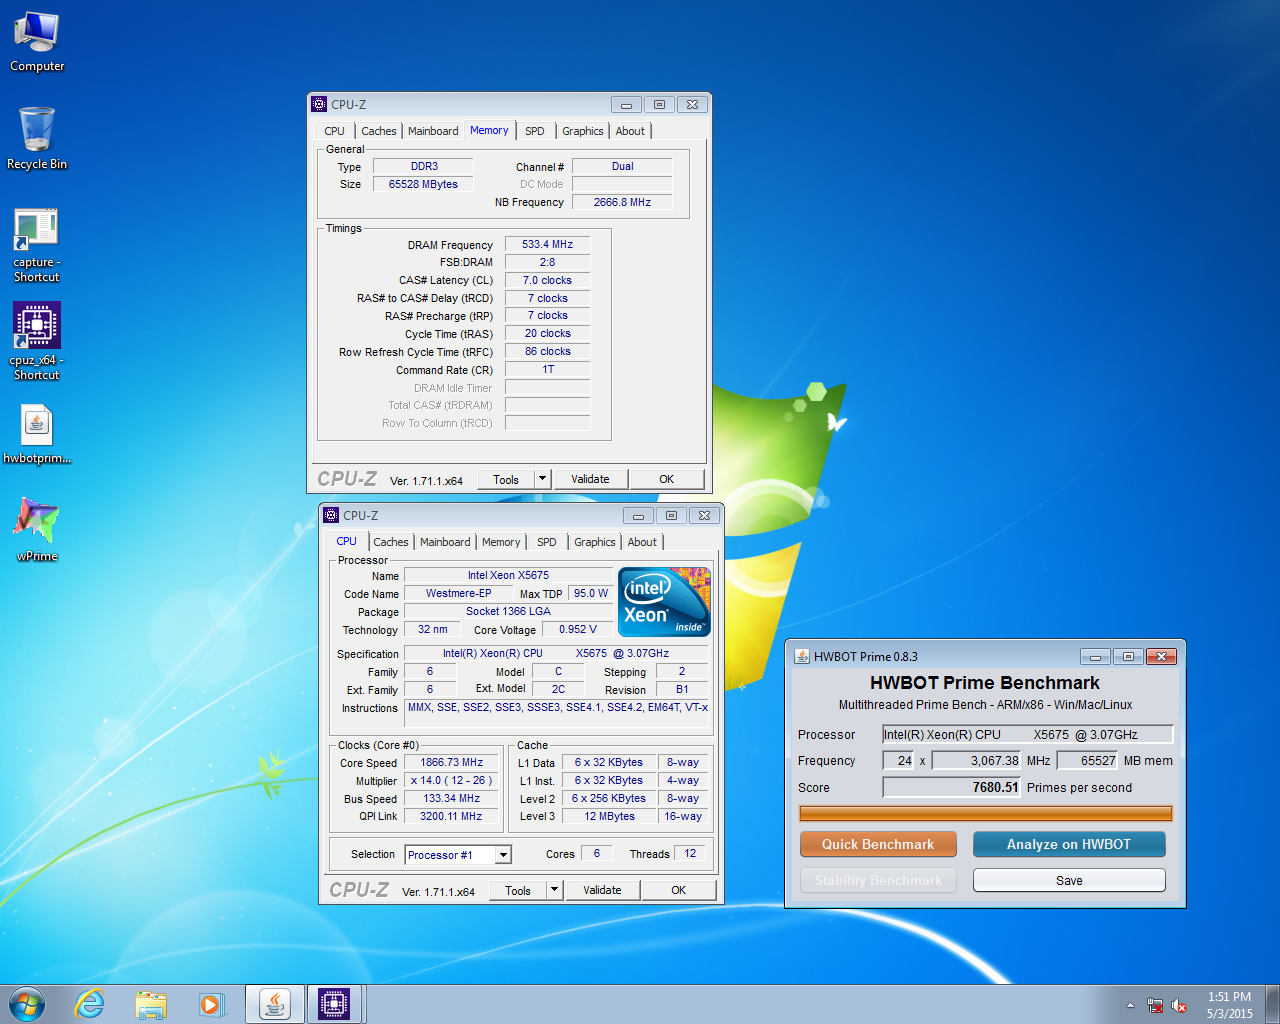Viewport: 1280px width, 1024px height.
Task: Launch Internet Explorer from the taskbar
Action: click(x=90, y=1004)
